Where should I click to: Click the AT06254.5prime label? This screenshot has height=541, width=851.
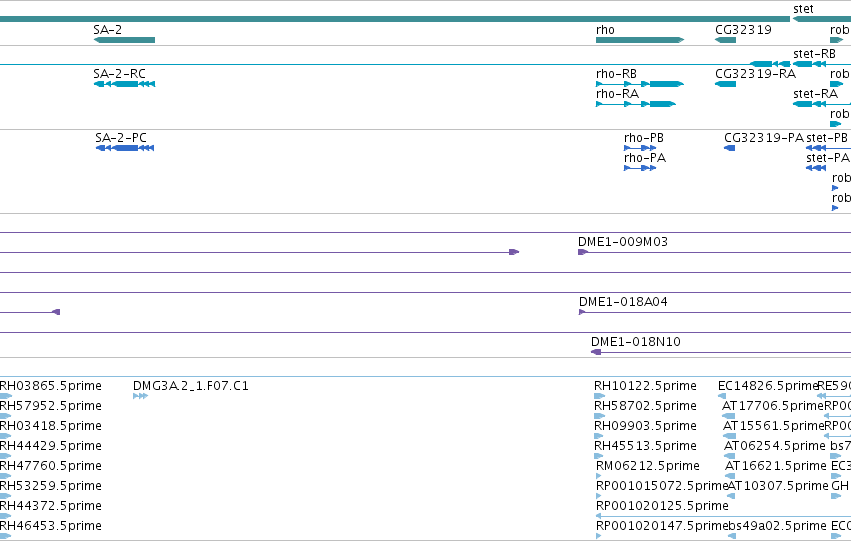point(775,446)
